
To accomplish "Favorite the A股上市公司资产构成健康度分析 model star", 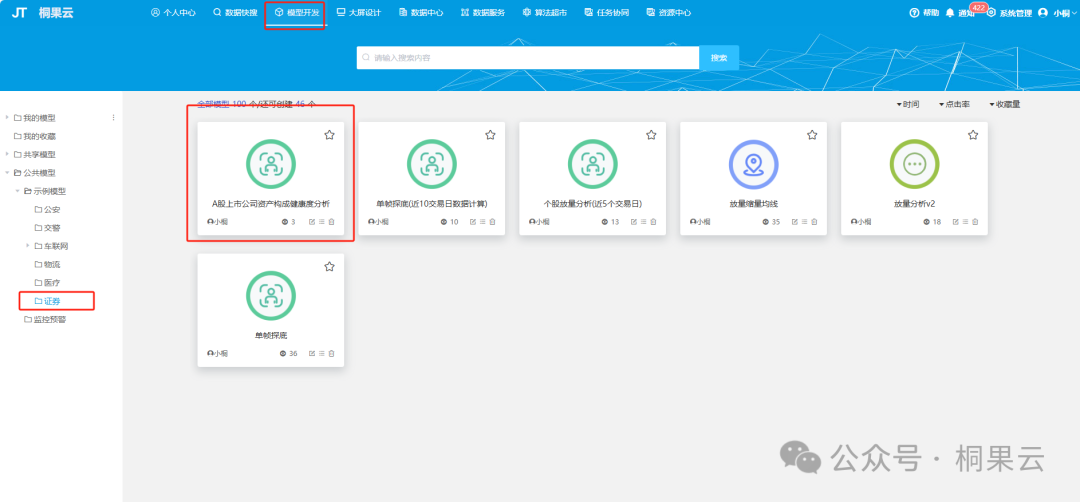I will point(329,135).
